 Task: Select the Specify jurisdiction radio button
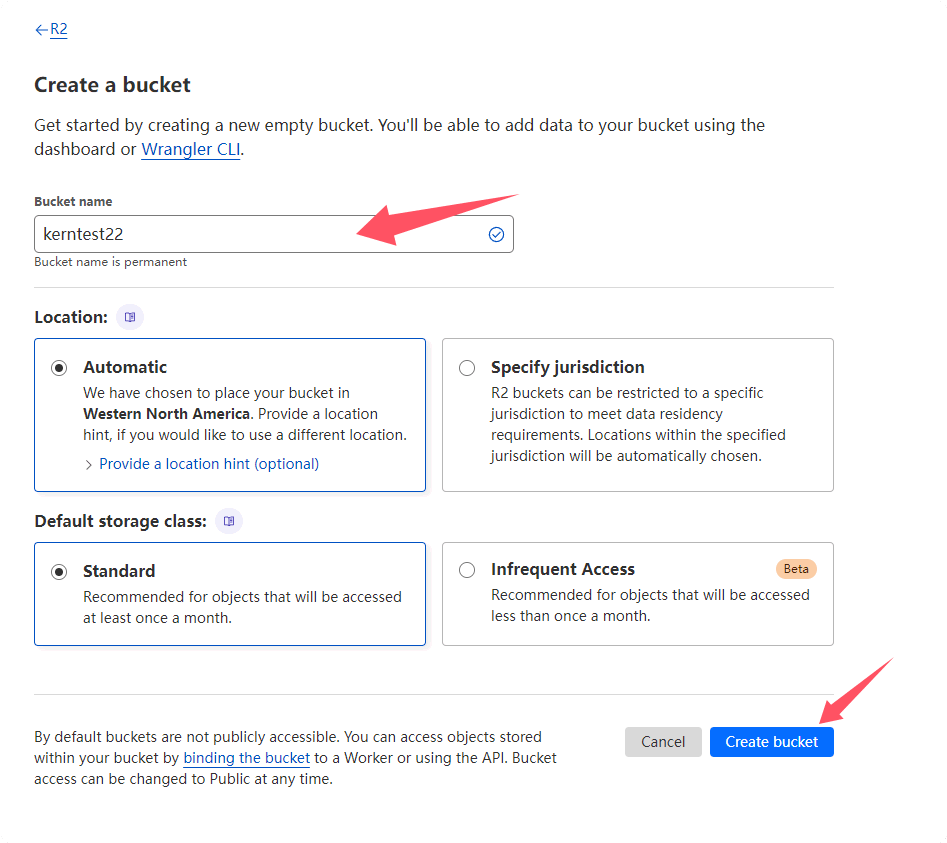pos(467,368)
